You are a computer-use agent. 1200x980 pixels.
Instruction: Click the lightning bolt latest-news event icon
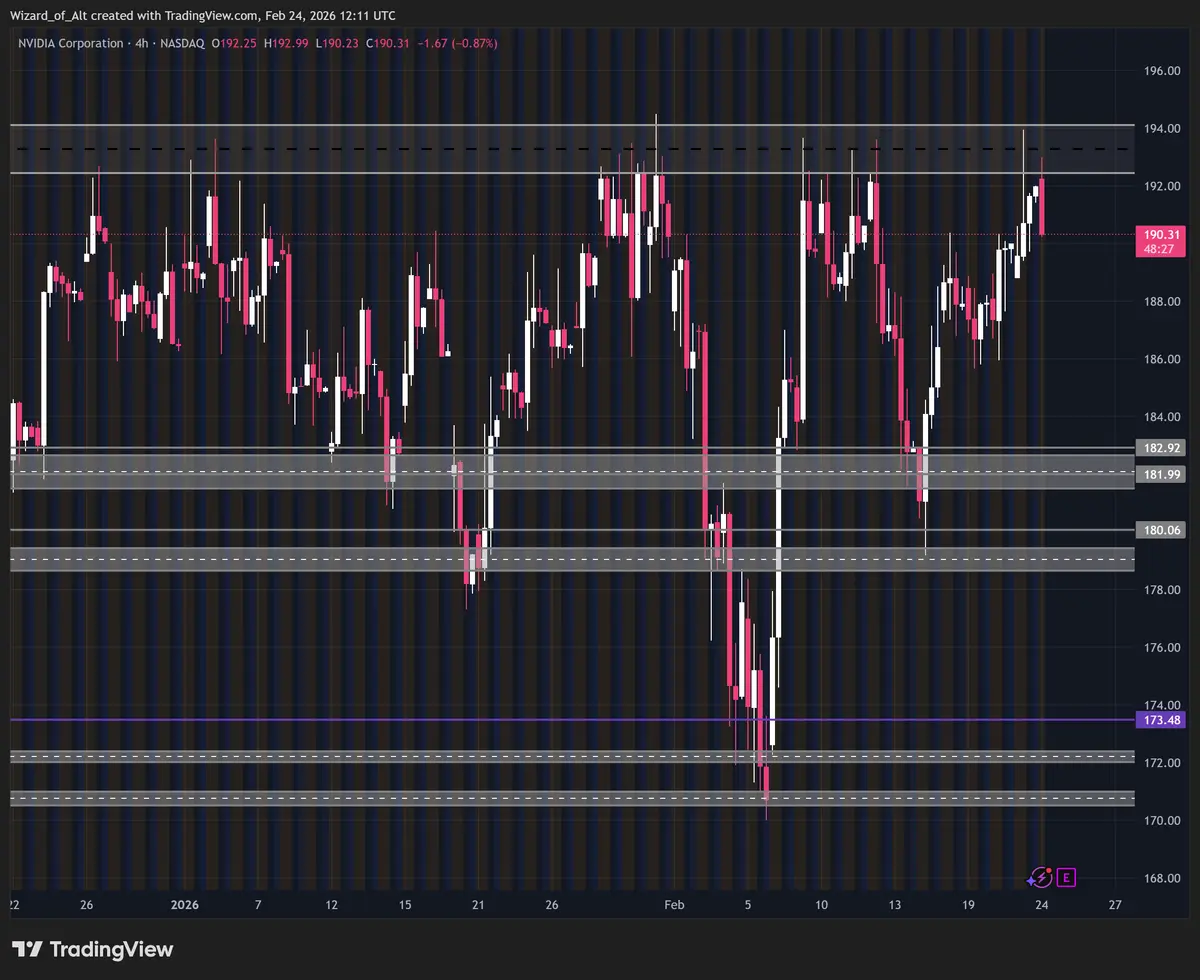[x=1040, y=878]
